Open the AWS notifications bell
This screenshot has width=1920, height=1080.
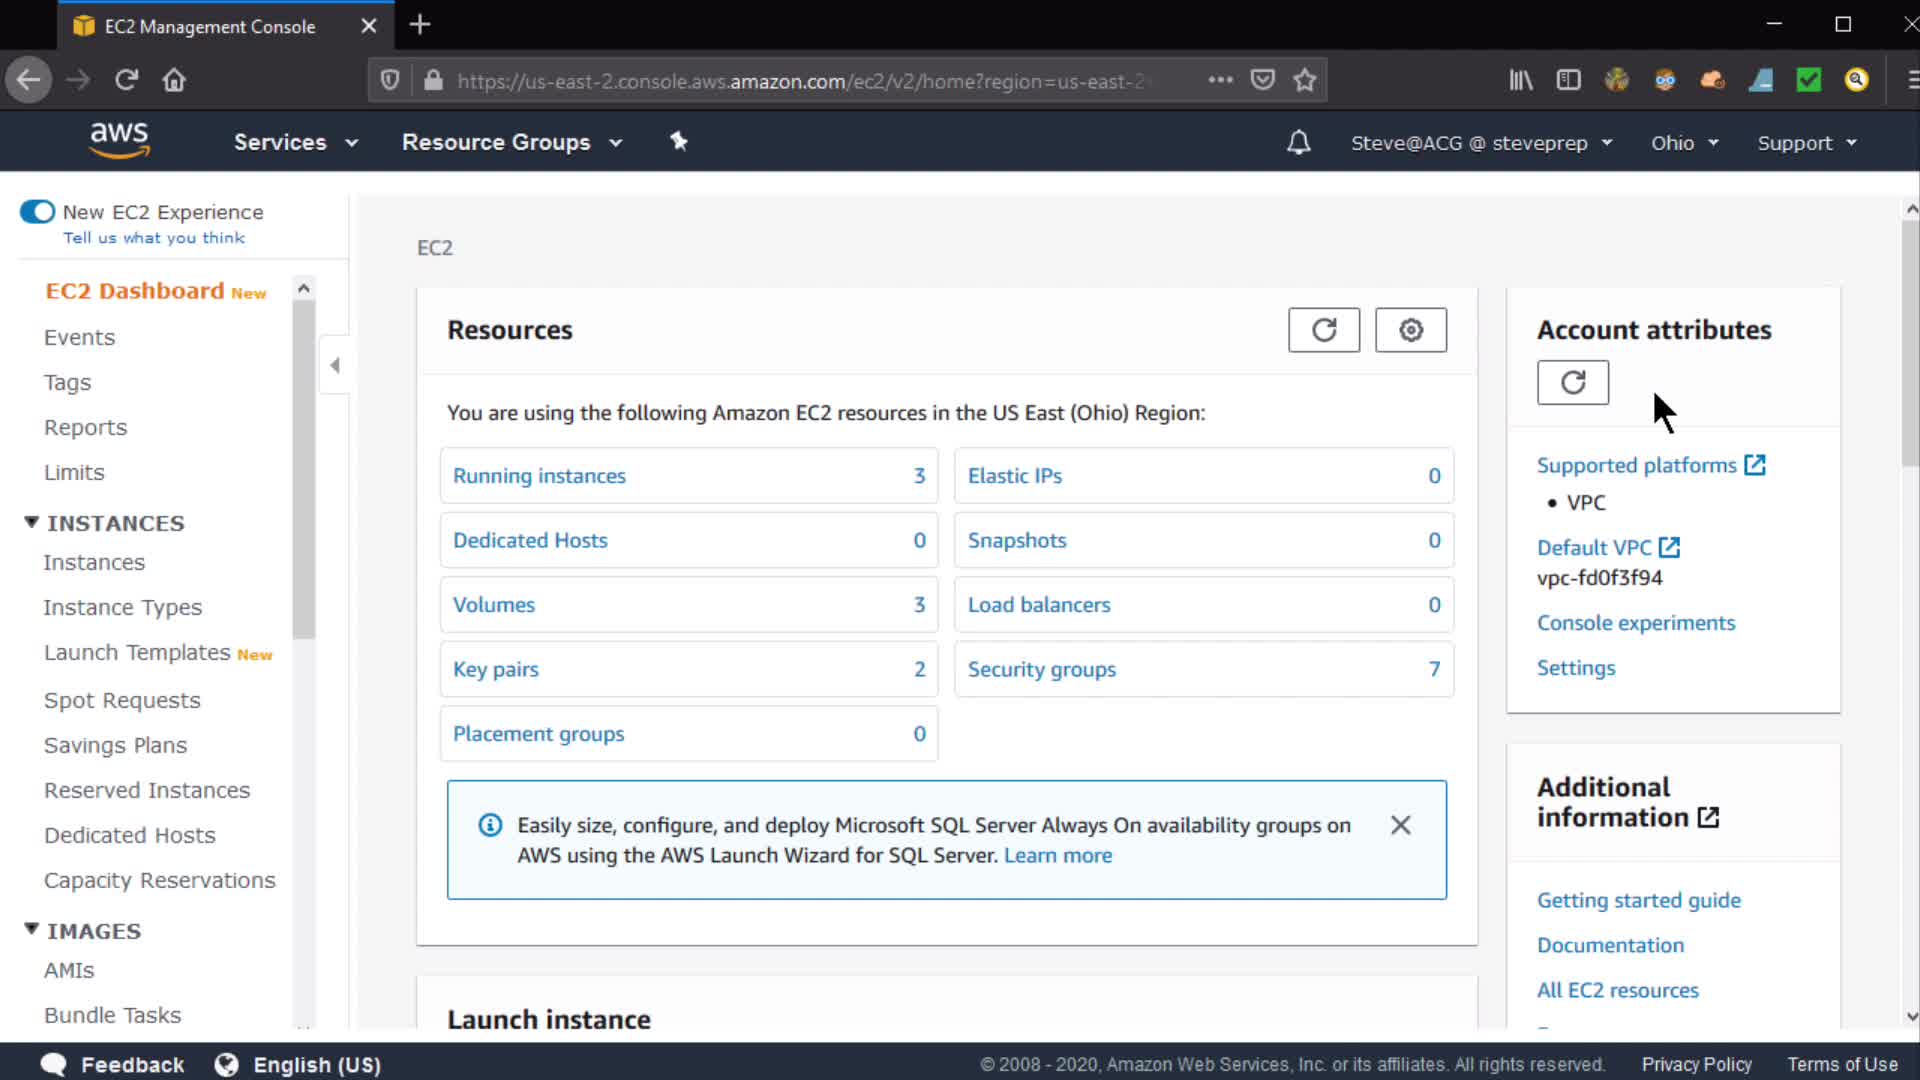tap(1298, 143)
